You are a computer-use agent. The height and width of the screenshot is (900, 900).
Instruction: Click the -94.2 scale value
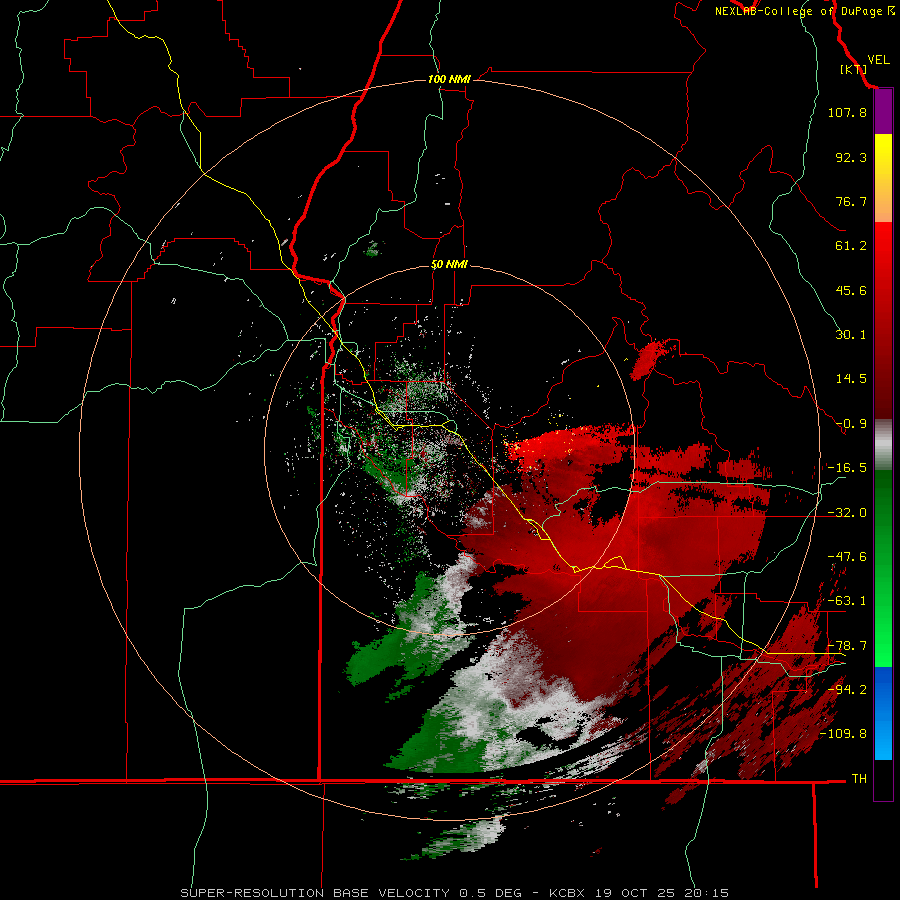(847, 690)
